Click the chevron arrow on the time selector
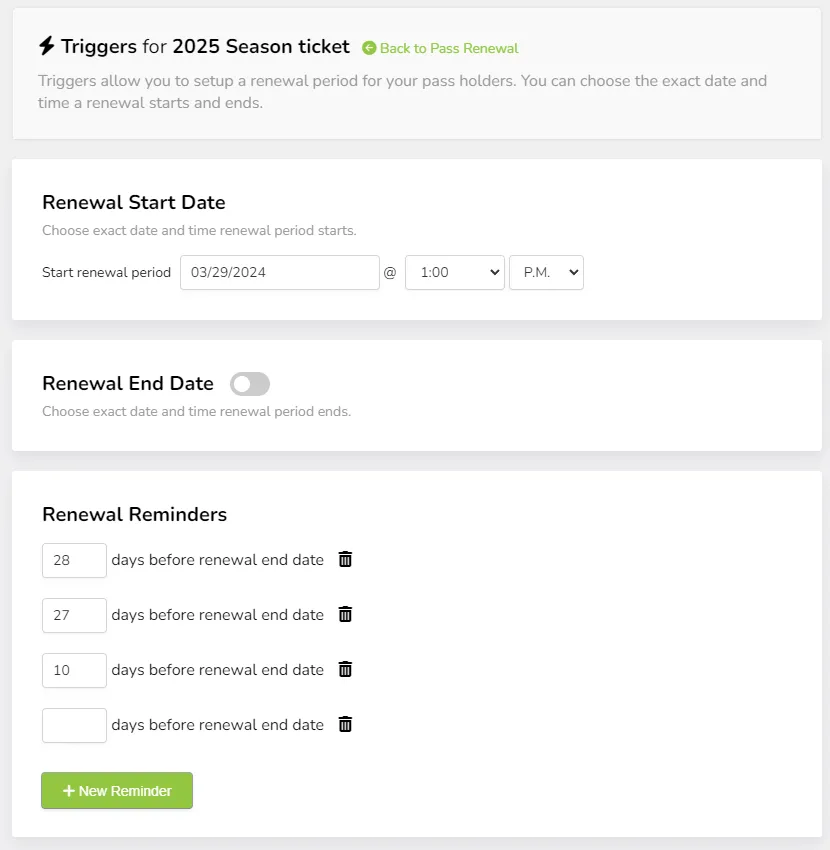The height and width of the screenshot is (850, 830). (x=494, y=272)
